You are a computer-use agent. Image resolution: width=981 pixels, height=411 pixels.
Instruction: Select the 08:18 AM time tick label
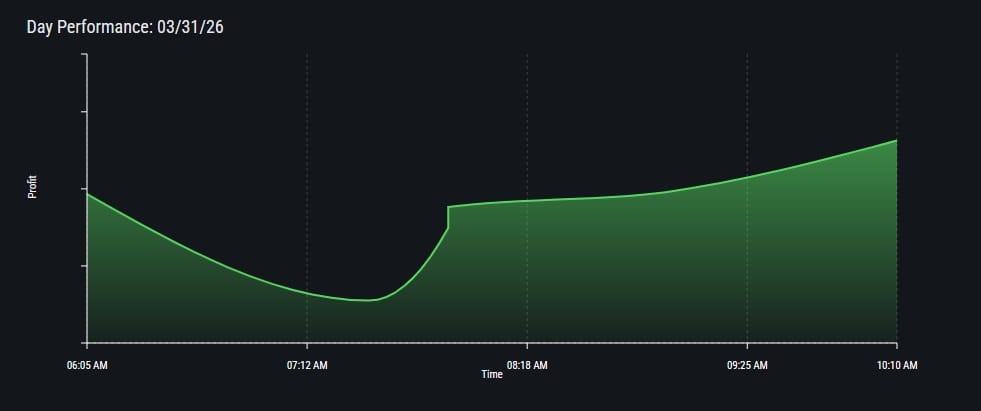(527, 365)
